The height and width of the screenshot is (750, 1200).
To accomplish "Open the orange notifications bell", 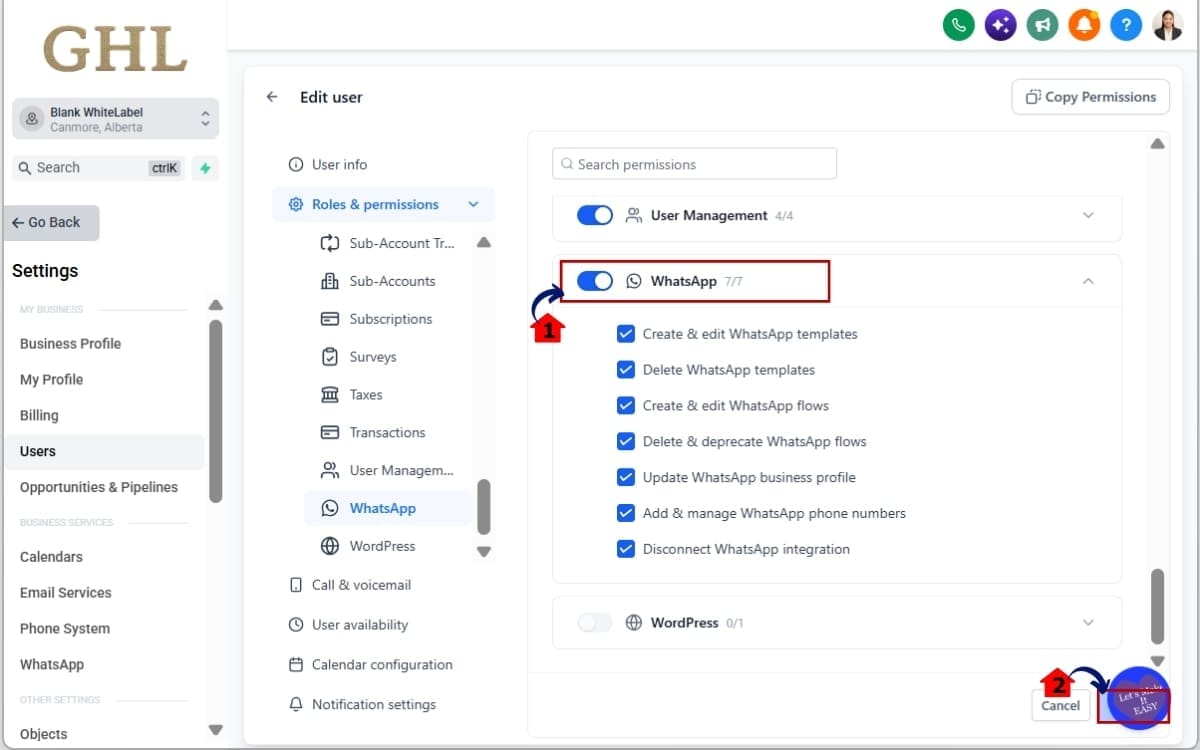I will click(1084, 25).
